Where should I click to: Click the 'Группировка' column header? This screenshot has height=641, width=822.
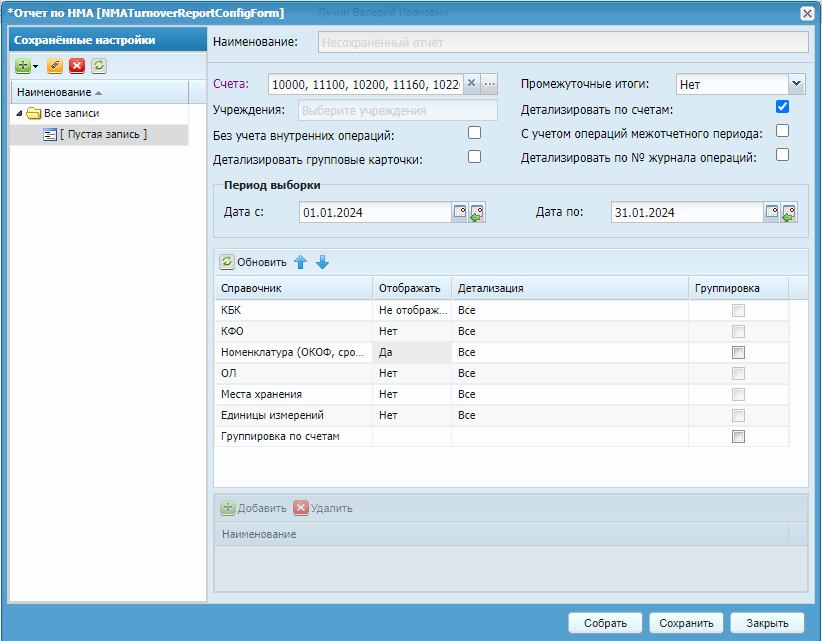coord(739,288)
